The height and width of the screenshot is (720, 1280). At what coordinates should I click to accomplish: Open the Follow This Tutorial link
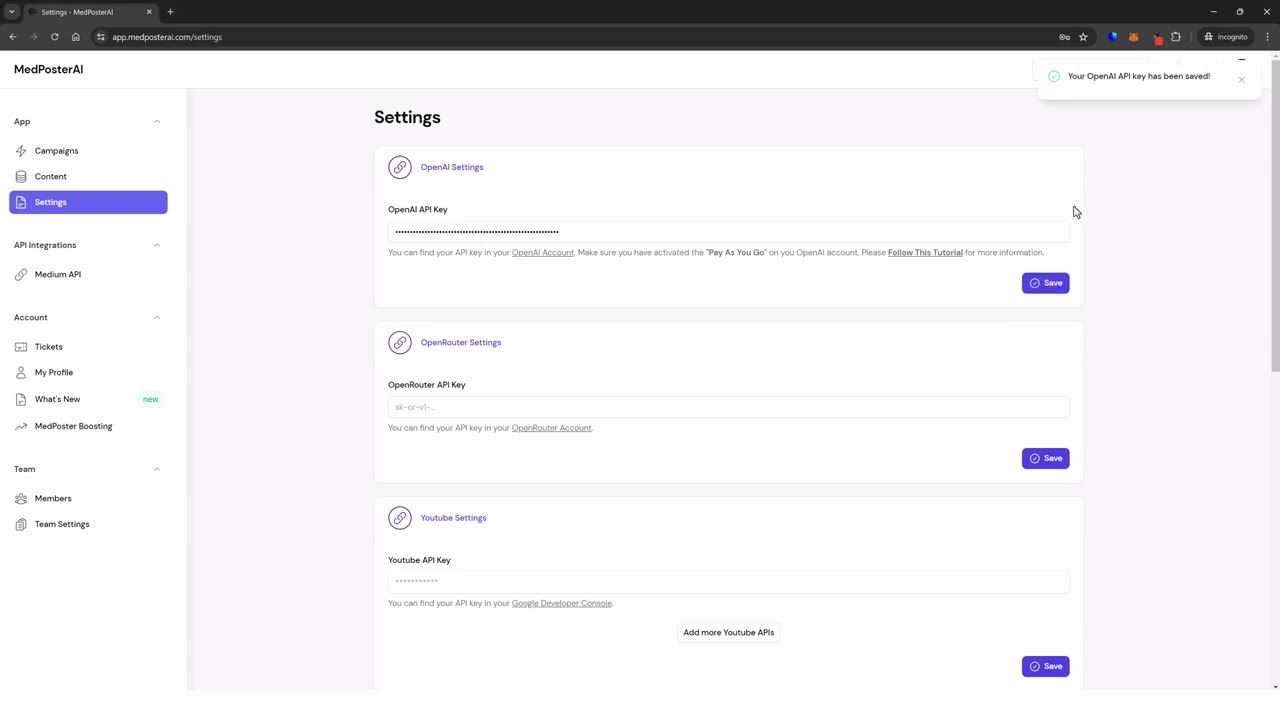click(x=925, y=253)
